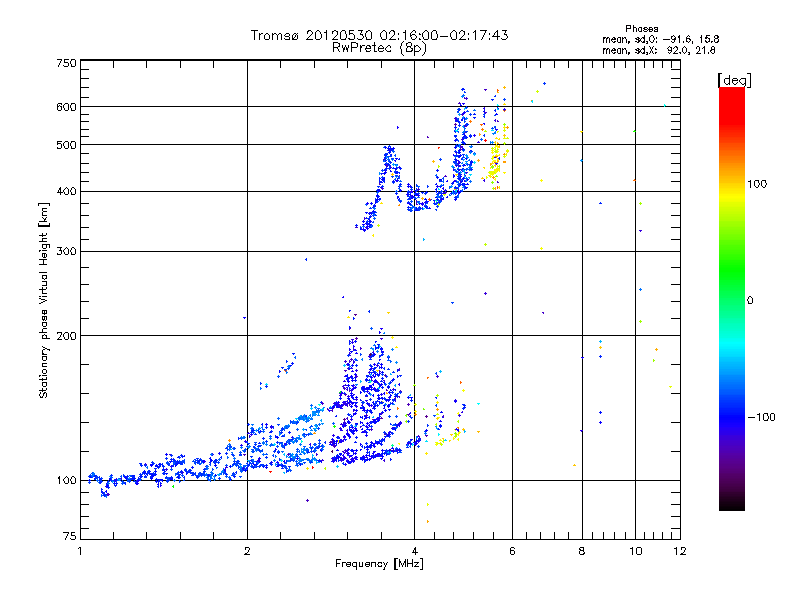Click the y-axis '300' tick label
Viewport: 800px width, 600px height.
[x=67, y=252]
